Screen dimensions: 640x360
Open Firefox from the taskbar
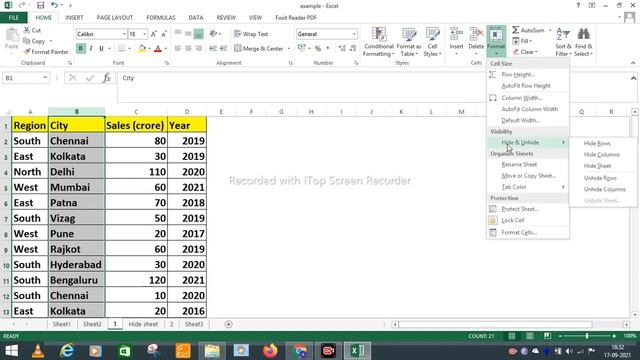[270, 351]
